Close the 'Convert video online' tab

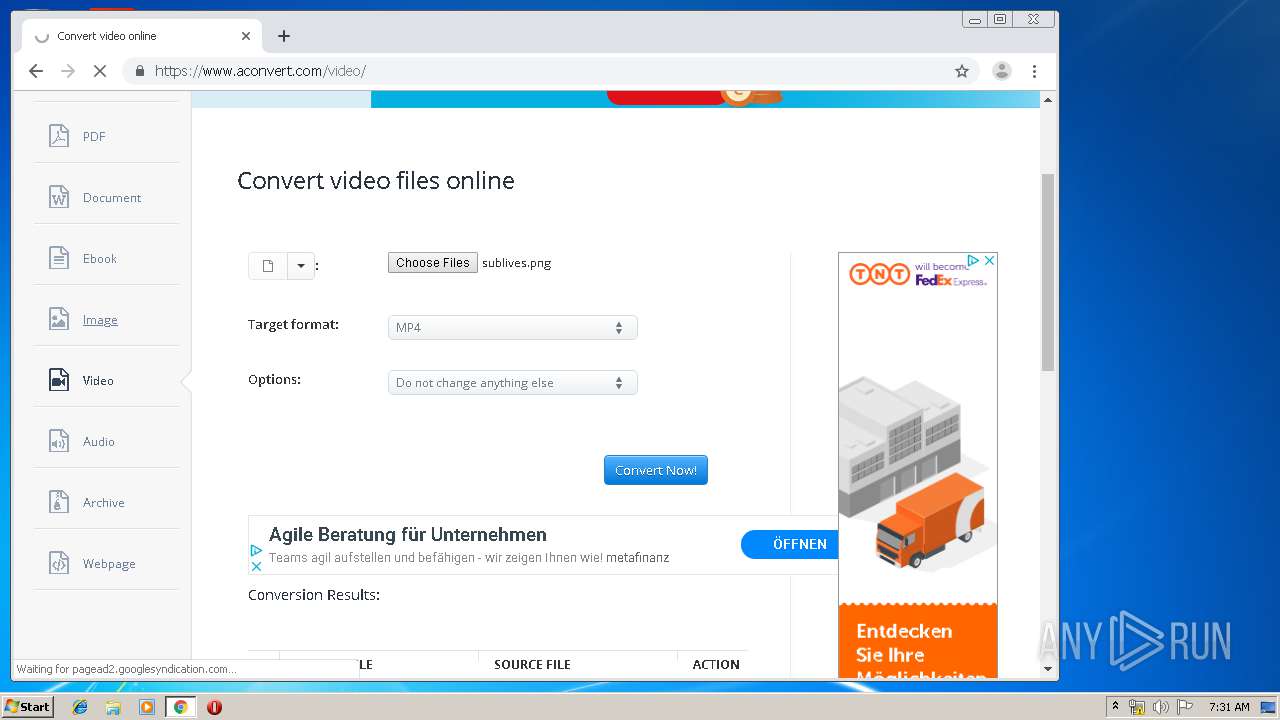[246, 36]
